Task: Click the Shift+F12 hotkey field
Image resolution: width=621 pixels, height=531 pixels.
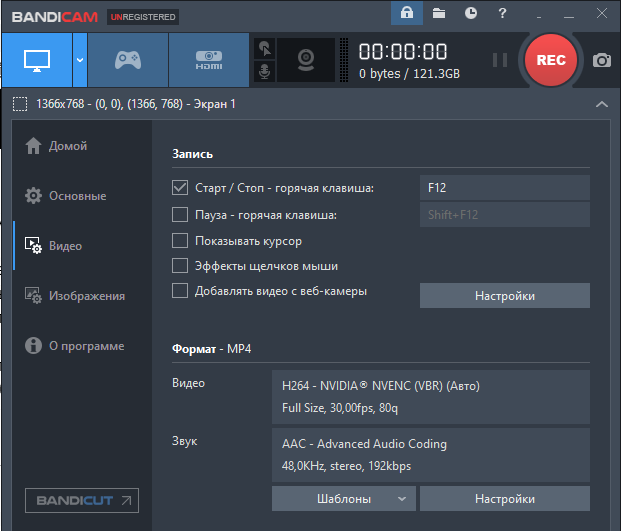Action: 505,215
